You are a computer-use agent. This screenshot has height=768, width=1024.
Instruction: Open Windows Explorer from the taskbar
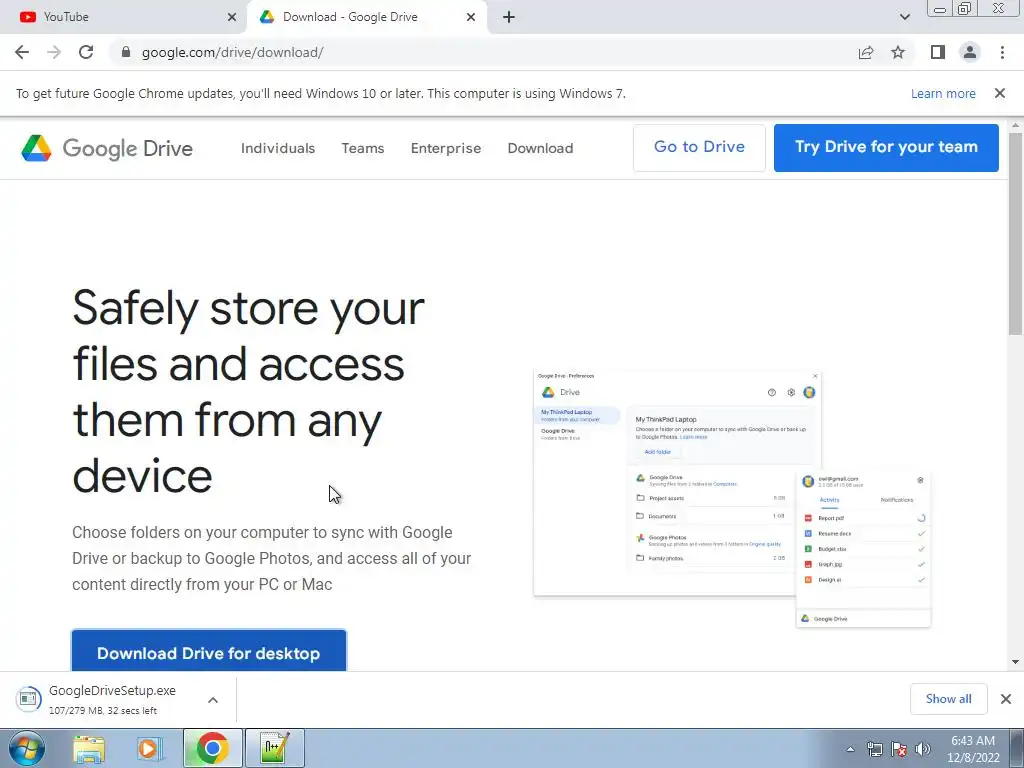(89, 748)
